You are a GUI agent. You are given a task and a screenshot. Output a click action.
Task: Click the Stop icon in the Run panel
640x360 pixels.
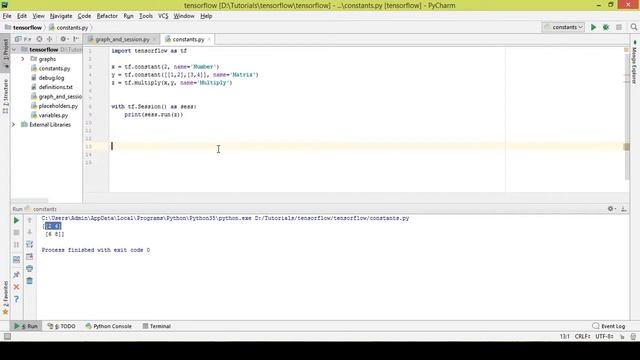[x=16, y=232]
